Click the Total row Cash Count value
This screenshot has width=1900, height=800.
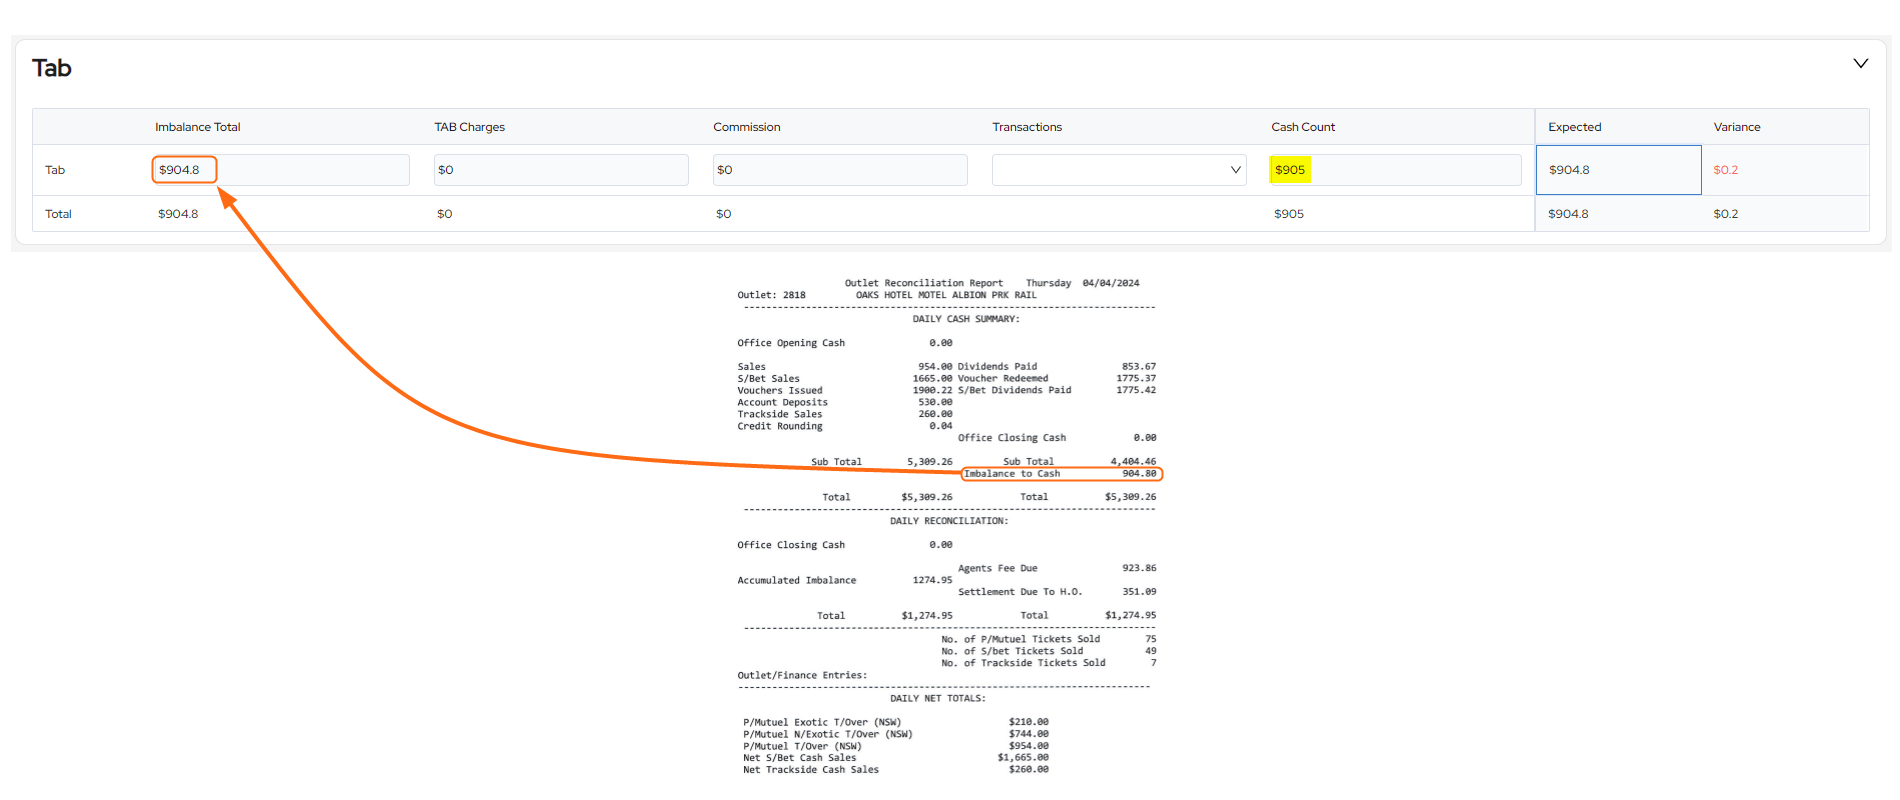coord(1288,214)
